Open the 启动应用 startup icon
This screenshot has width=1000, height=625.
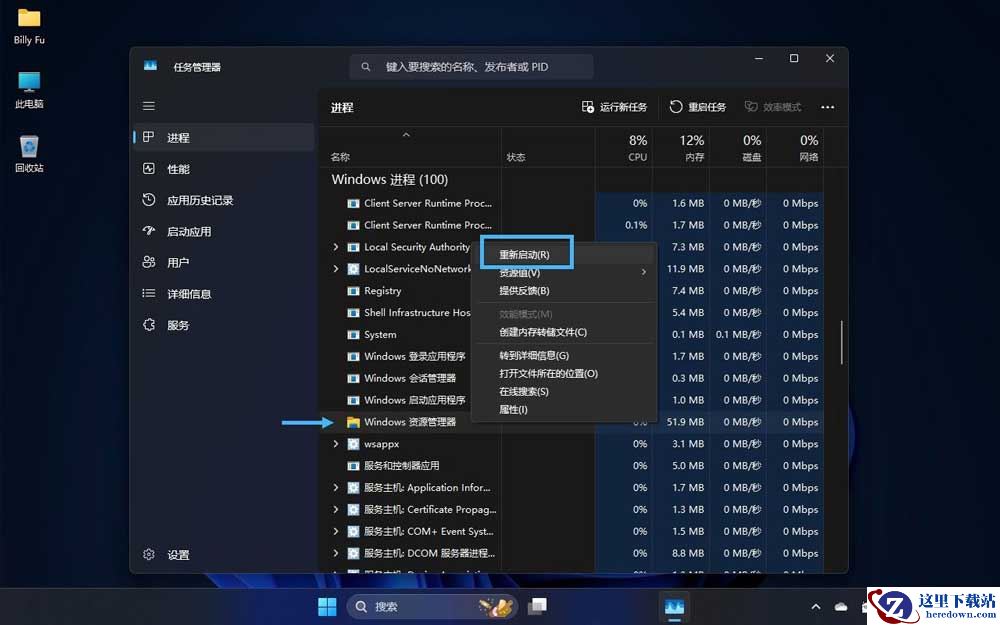click(x=149, y=231)
